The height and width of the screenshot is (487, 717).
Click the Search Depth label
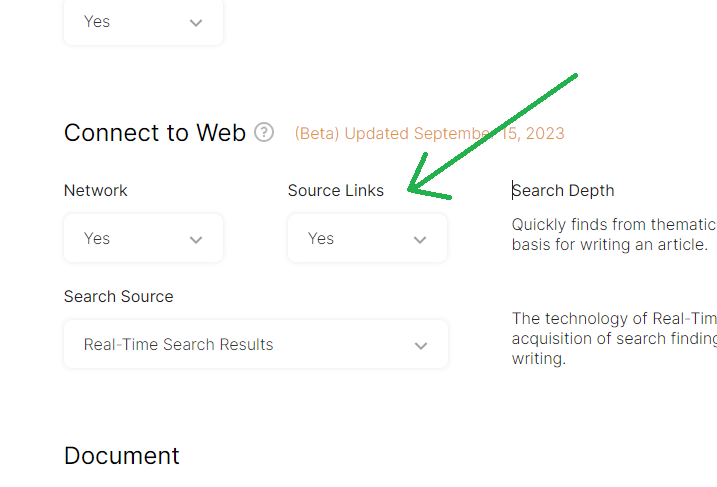coord(563,190)
